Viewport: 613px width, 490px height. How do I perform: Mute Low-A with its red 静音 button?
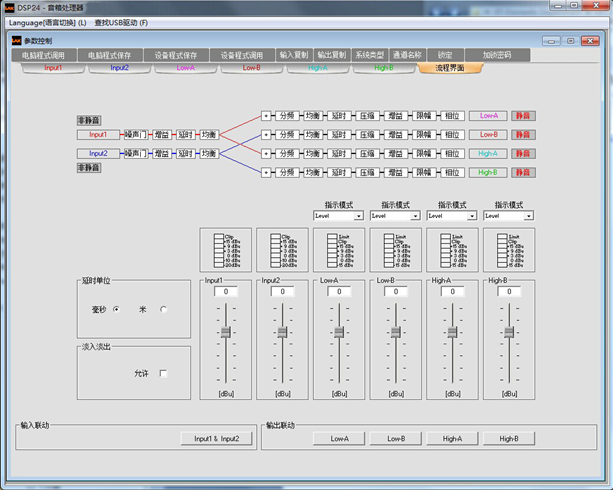click(x=522, y=115)
